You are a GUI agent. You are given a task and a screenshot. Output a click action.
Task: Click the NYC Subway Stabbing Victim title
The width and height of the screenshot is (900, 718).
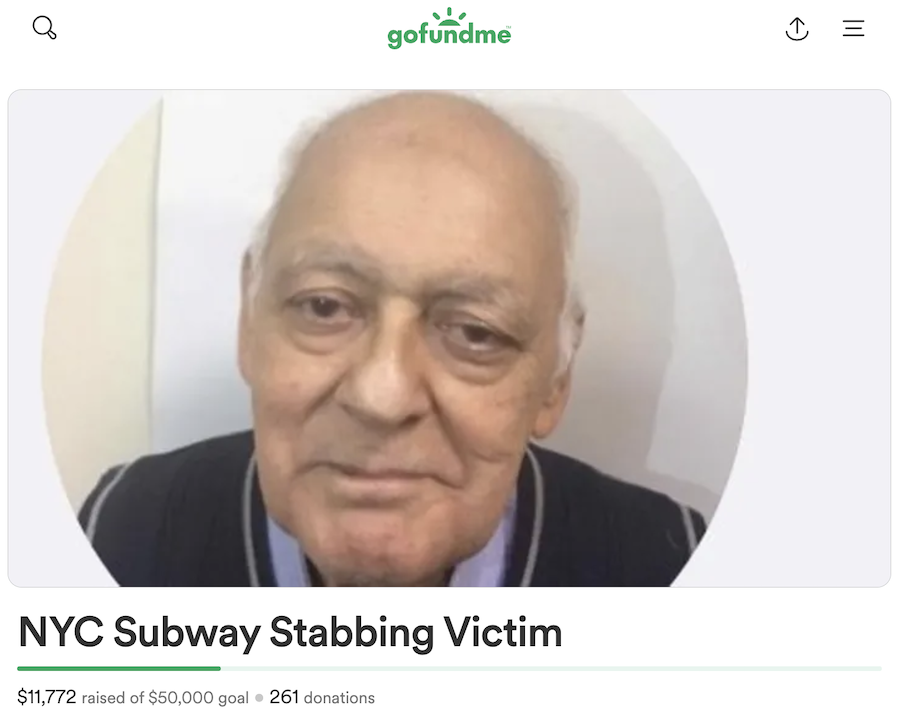[290, 632]
